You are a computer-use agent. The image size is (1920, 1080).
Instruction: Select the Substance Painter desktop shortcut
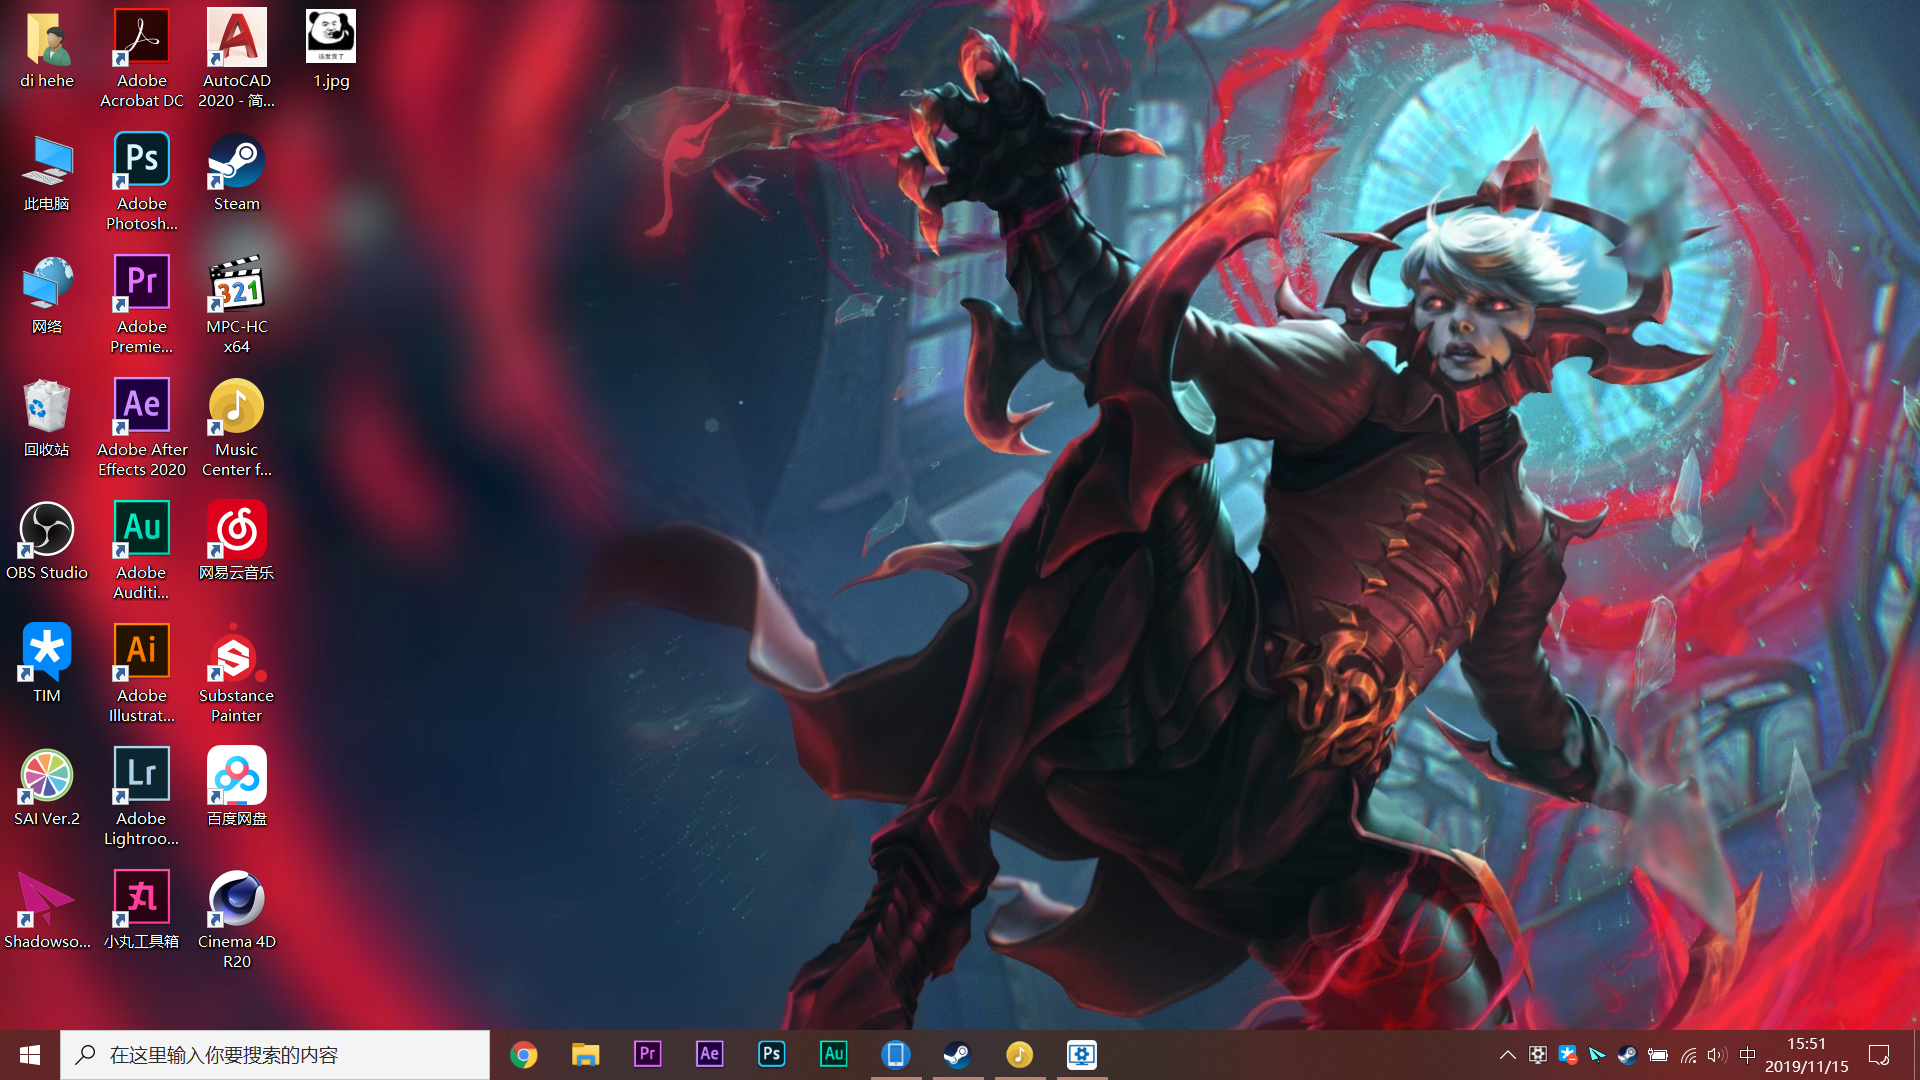click(237, 674)
